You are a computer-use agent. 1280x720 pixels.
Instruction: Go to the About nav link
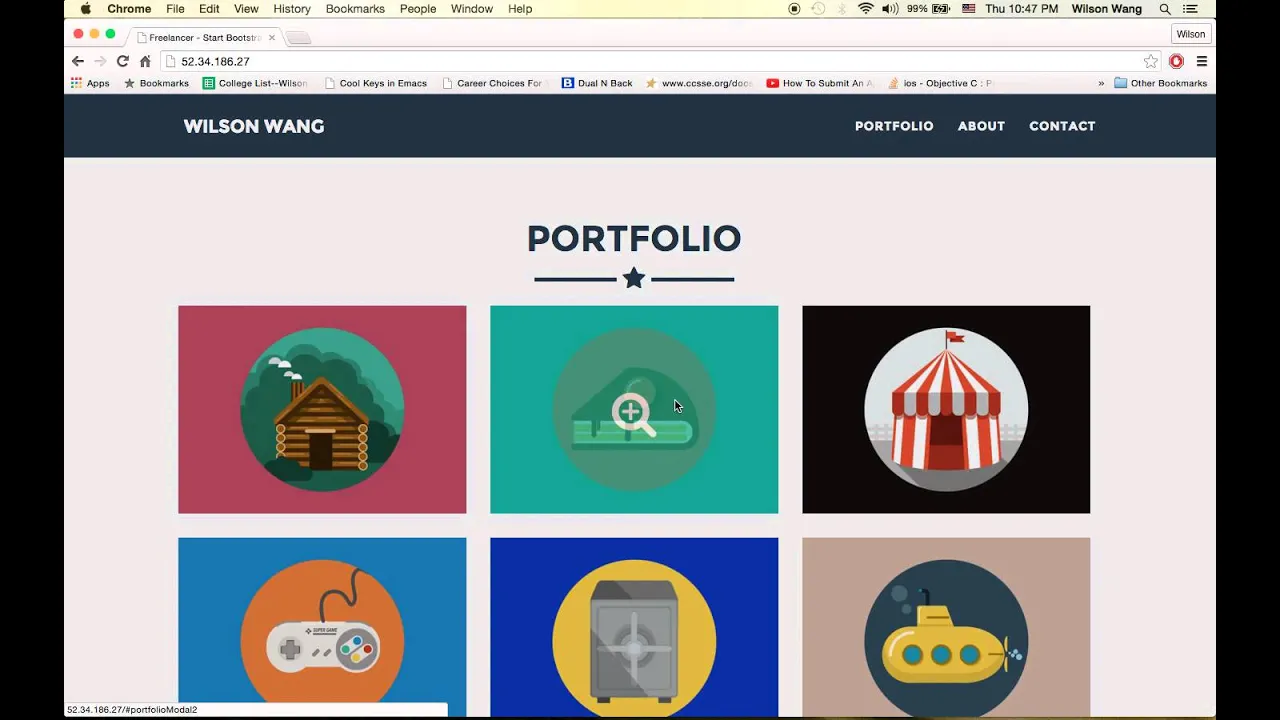point(981,126)
